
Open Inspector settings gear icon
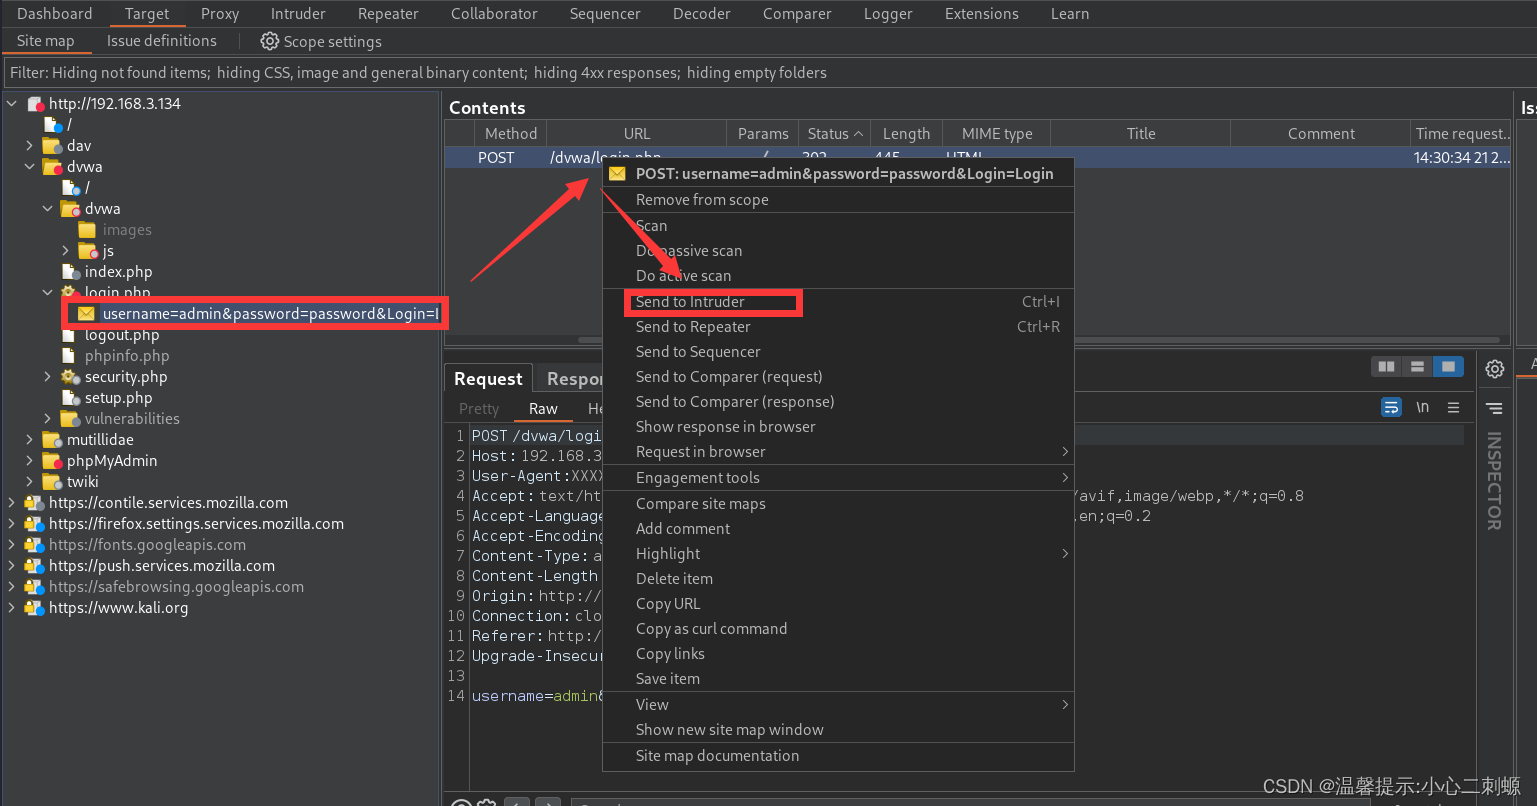click(1494, 368)
